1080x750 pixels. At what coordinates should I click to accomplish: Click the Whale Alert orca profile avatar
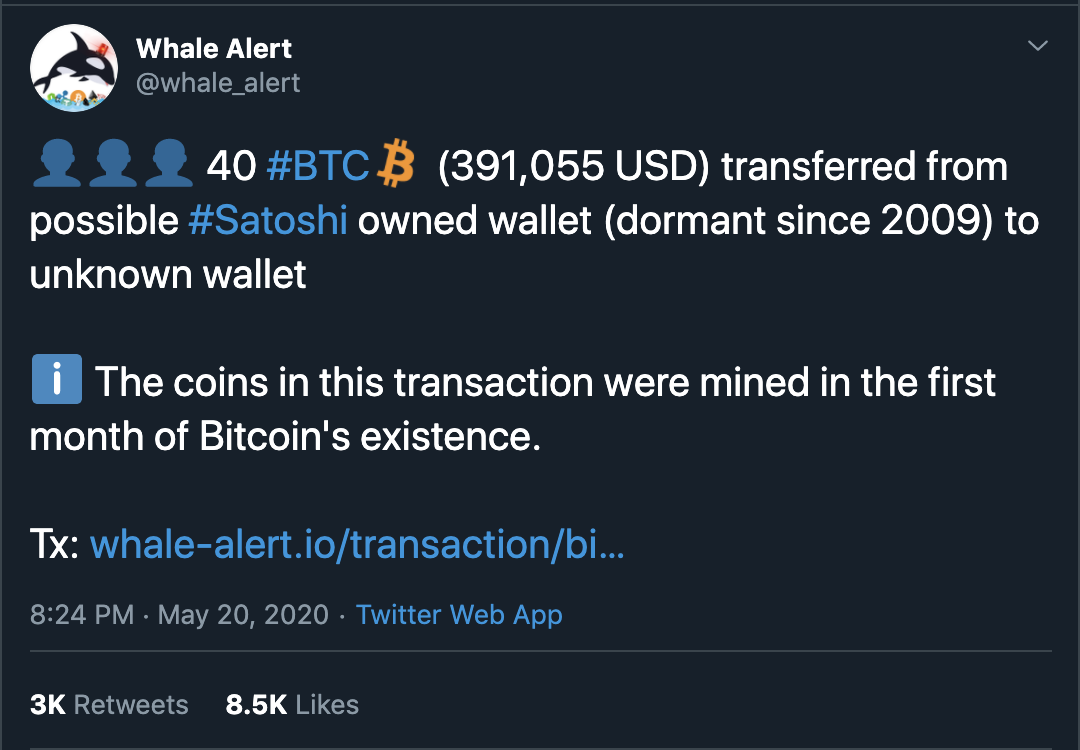coord(68,68)
